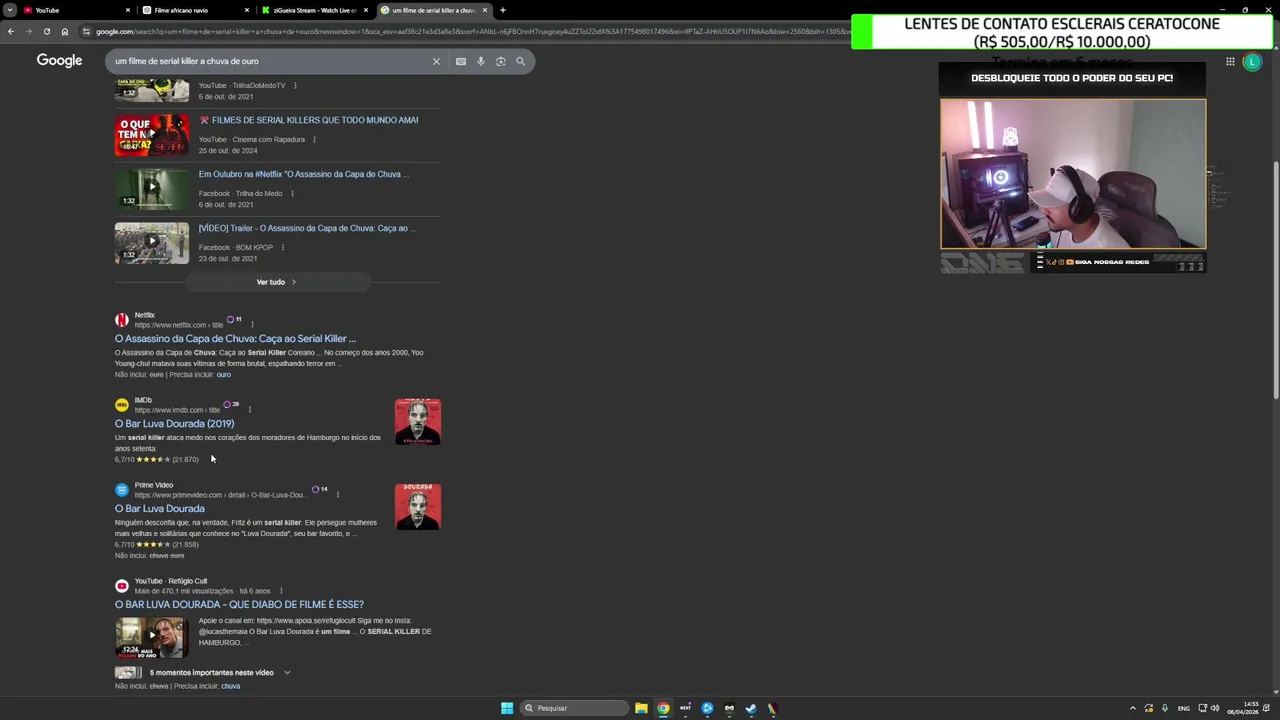Click the Prime Video site favicon
The height and width of the screenshot is (720, 1280).
122,490
